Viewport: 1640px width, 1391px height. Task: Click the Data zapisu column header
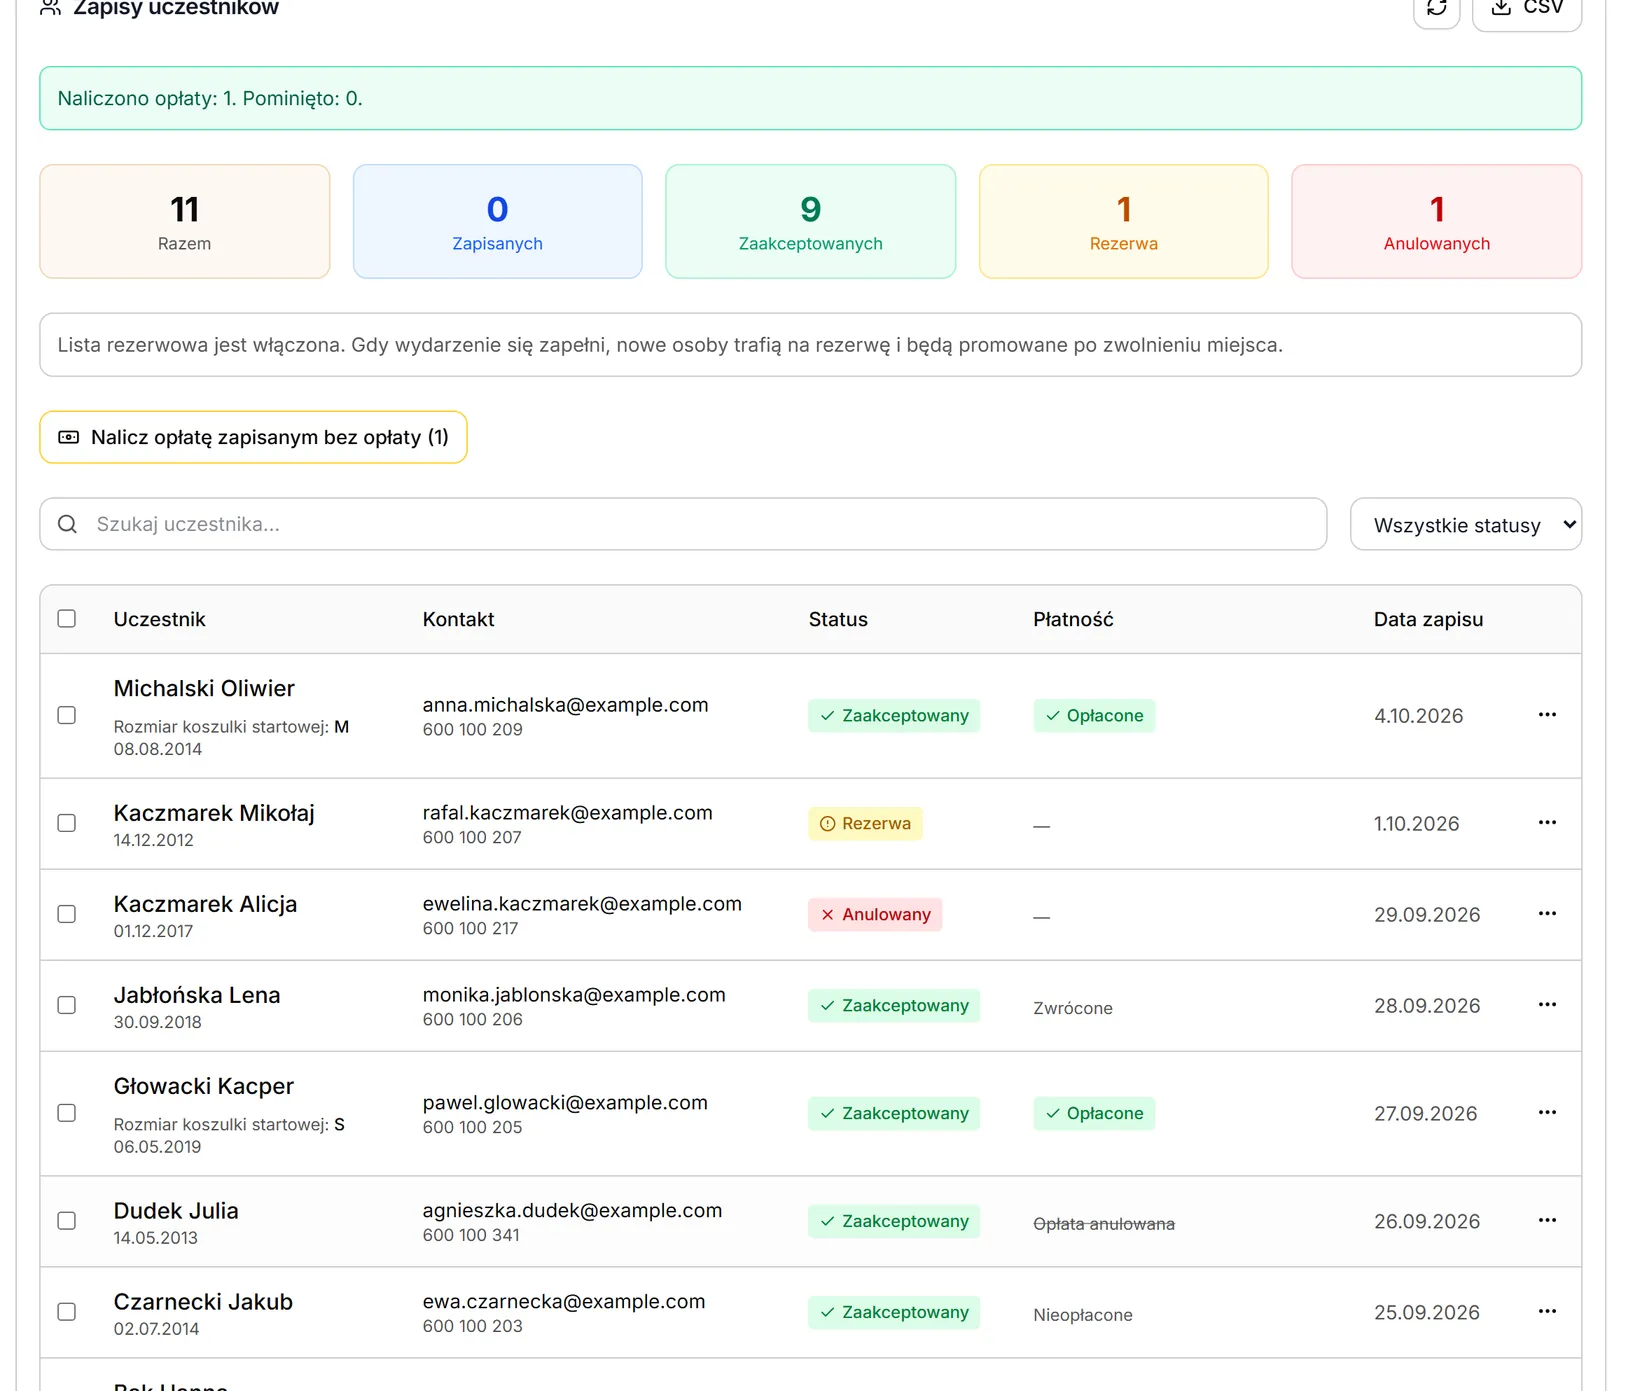[x=1429, y=619]
